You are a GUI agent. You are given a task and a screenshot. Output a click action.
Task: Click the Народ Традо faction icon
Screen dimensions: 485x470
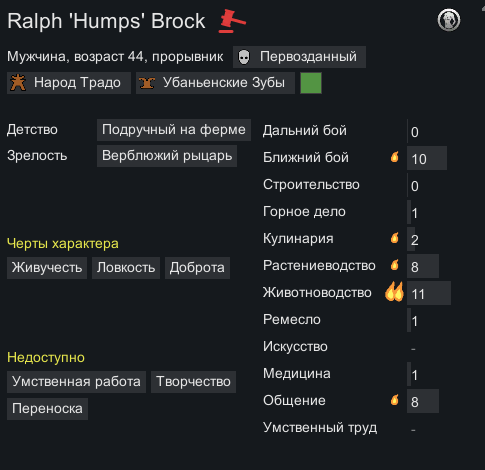18,83
